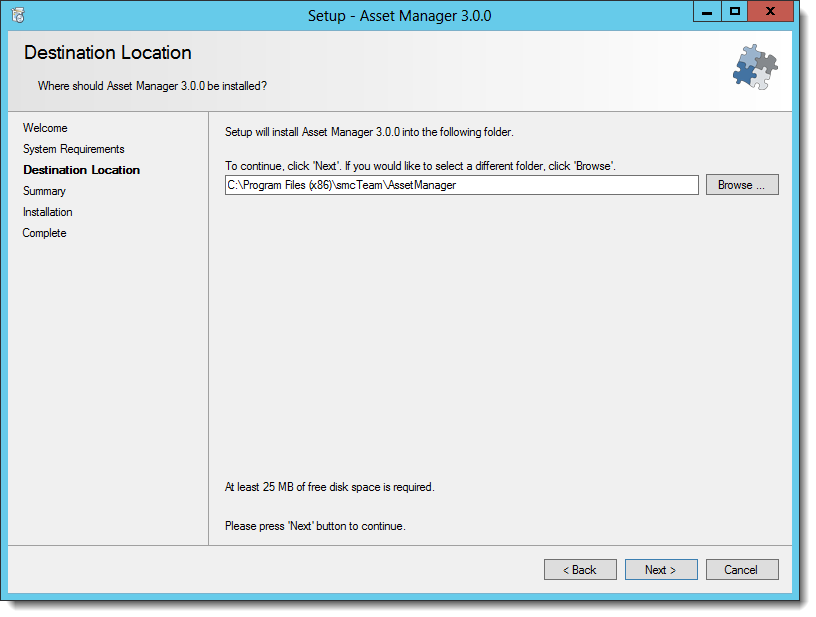Click the setup icon in title bar
The height and width of the screenshot is (617, 816).
[18, 15]
